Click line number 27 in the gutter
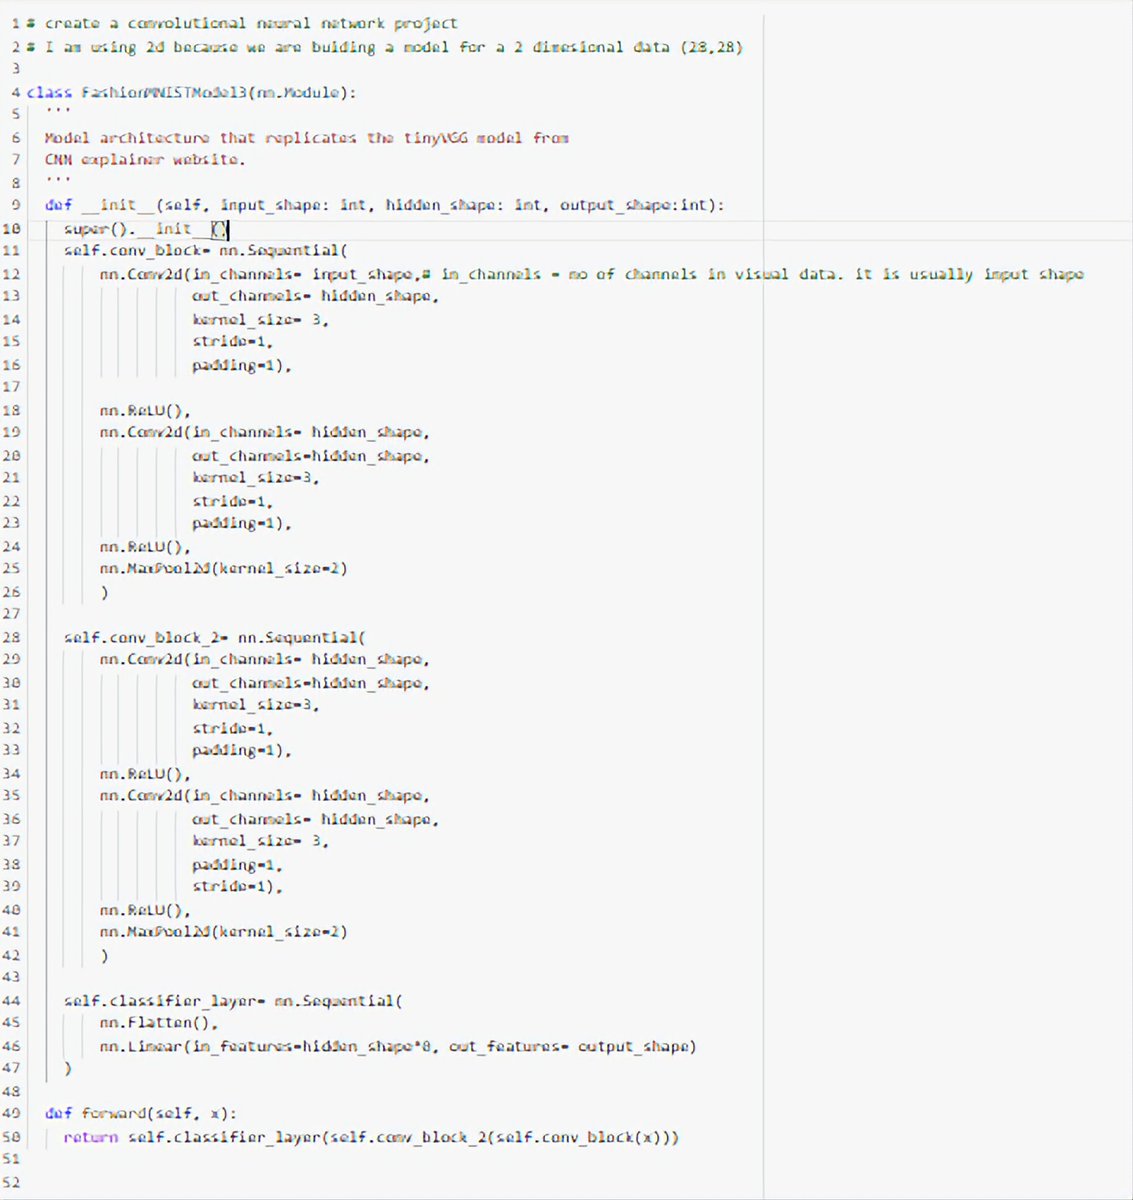The width and height of the screenshot is (1133, 1200). point(12,614)
